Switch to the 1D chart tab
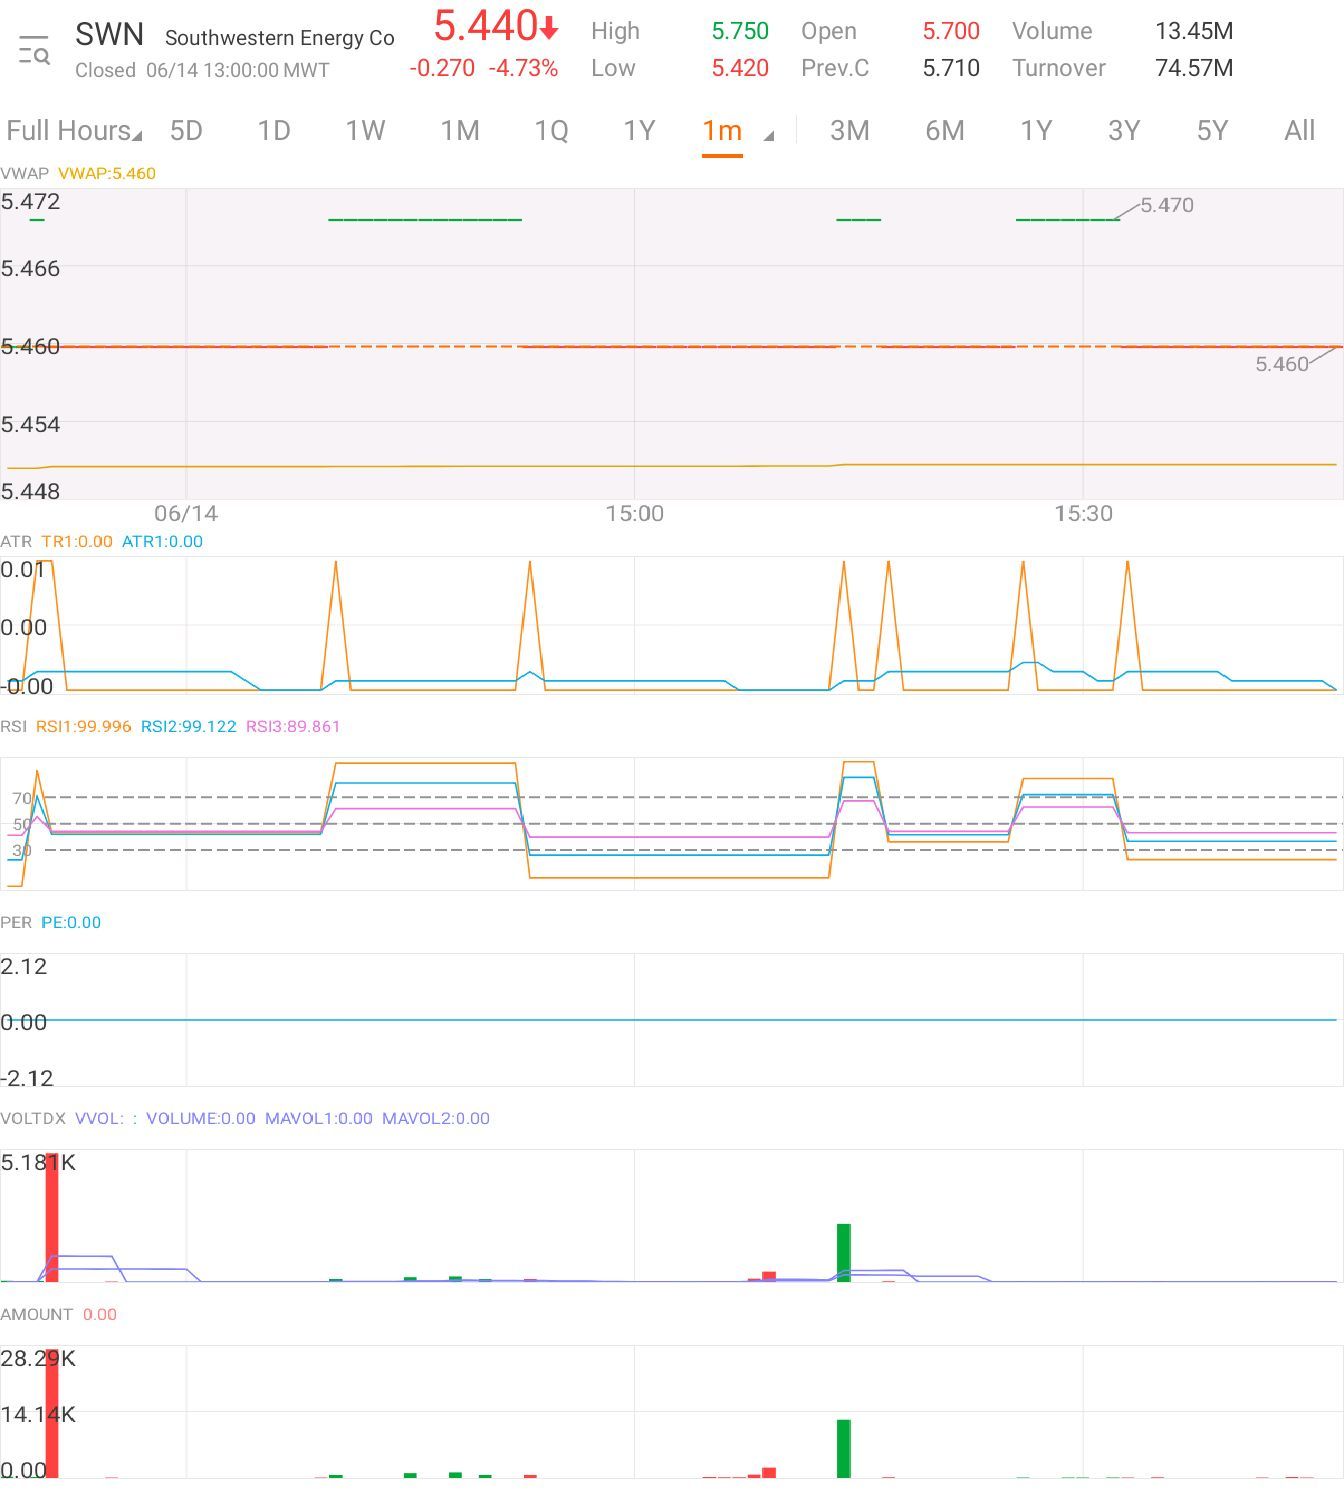The image size is (1344, 1491). (x=274, y=131)
